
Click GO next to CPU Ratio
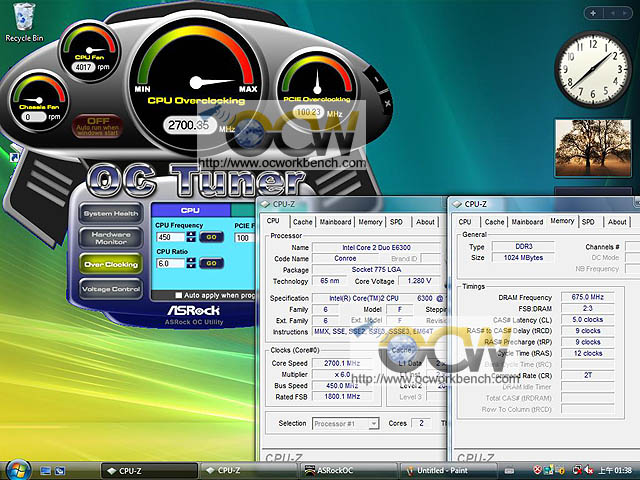[x=211, y=263]
